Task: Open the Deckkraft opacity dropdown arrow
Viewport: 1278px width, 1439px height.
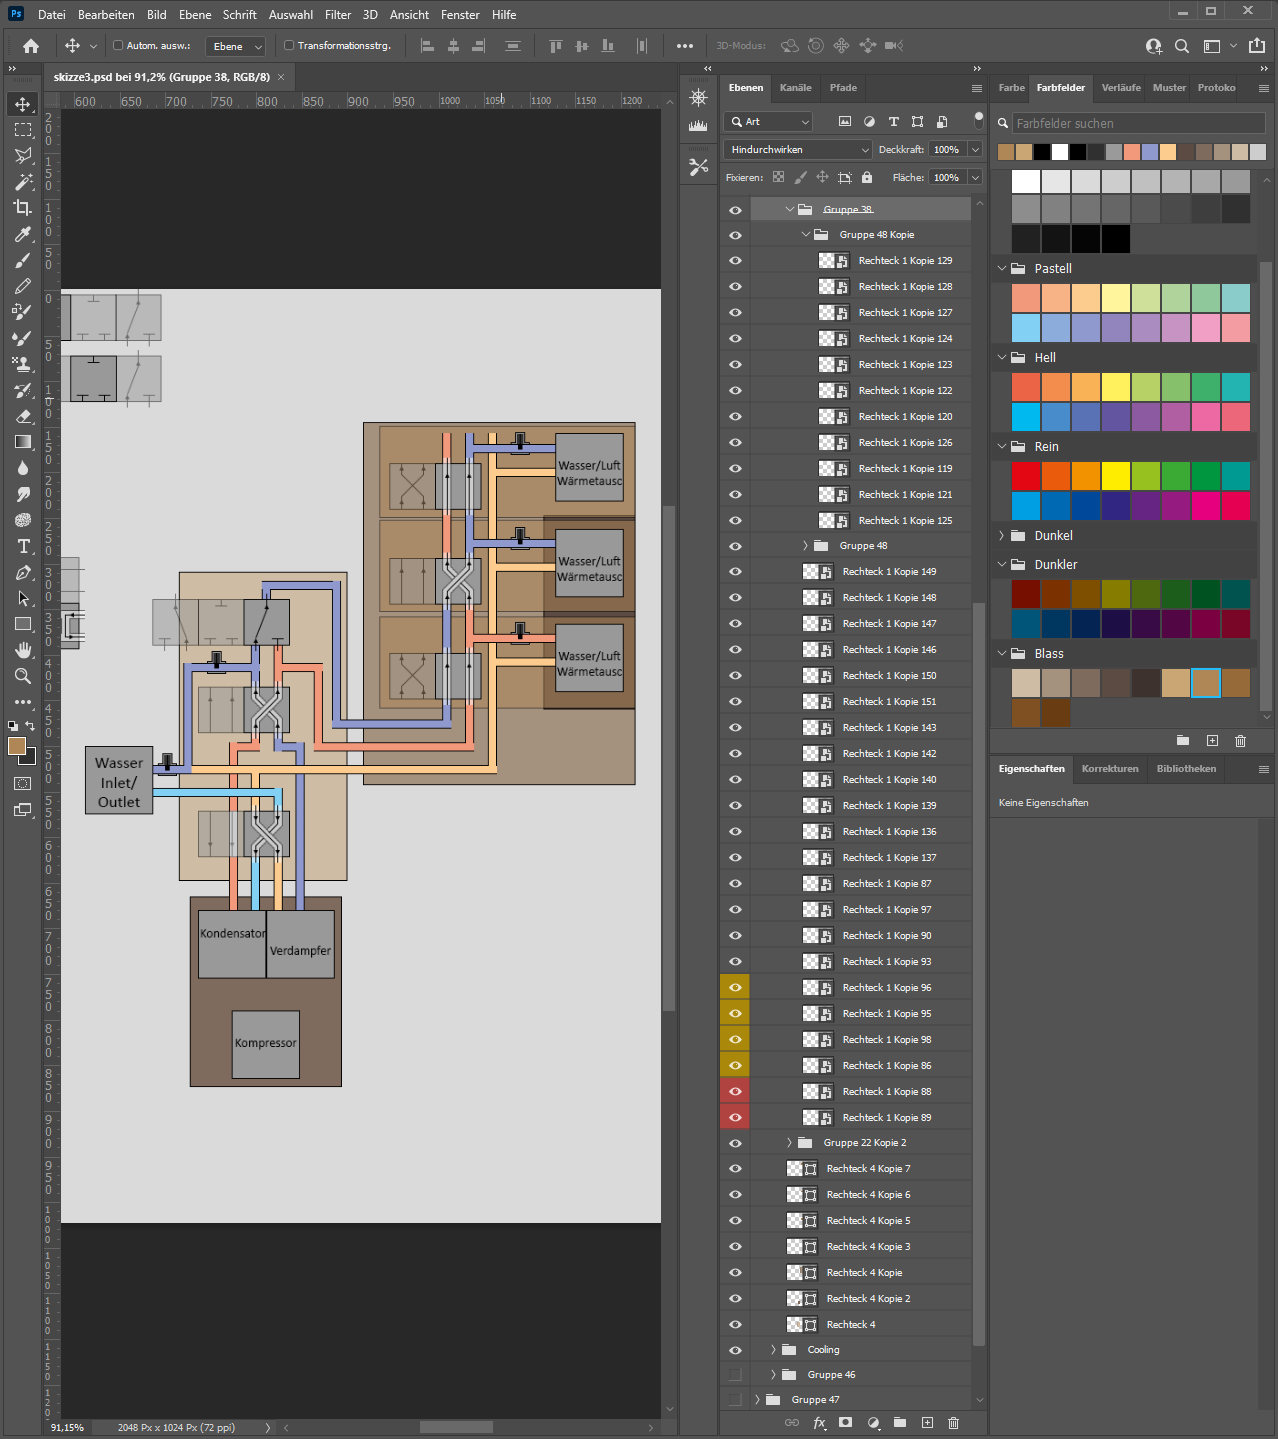Action: [x=975, y=150]
